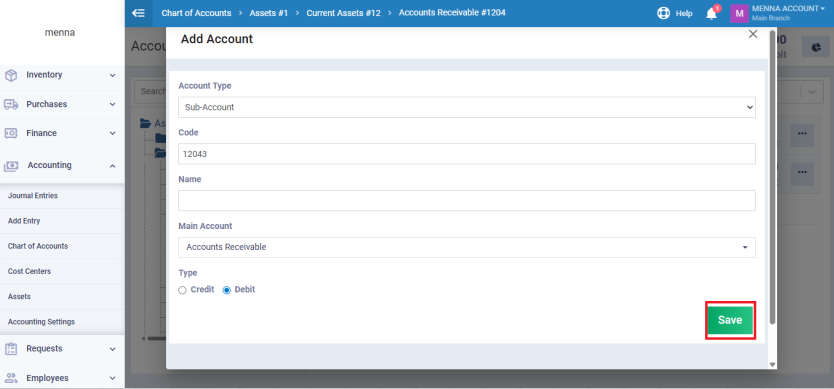Go to Cost Centers in the sidebar
Image resolution: width=834 pixels, height=389 pixels.
point(29,271)
